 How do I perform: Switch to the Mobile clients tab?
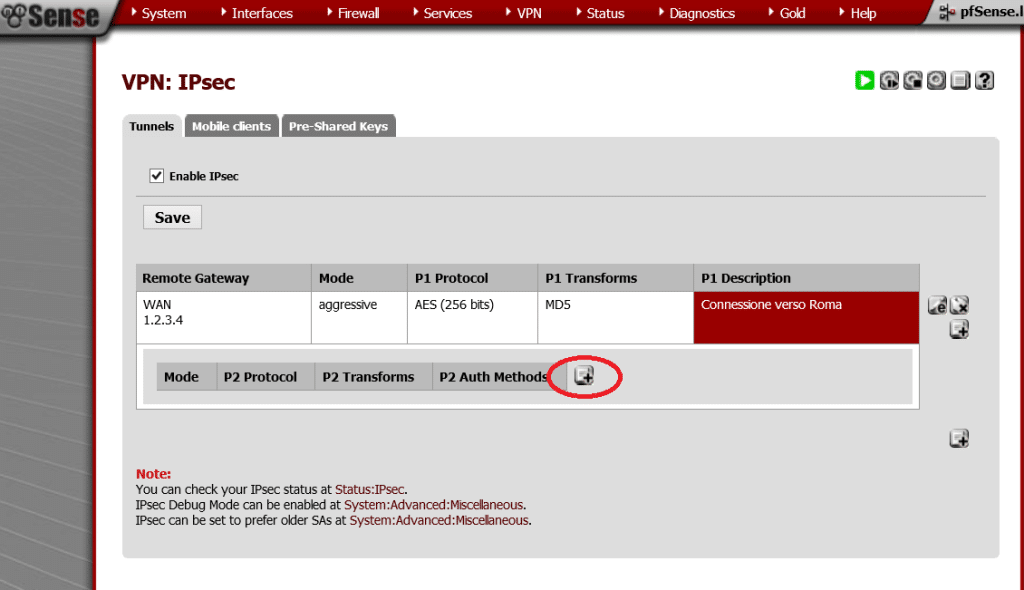click(x=231, y=126)
